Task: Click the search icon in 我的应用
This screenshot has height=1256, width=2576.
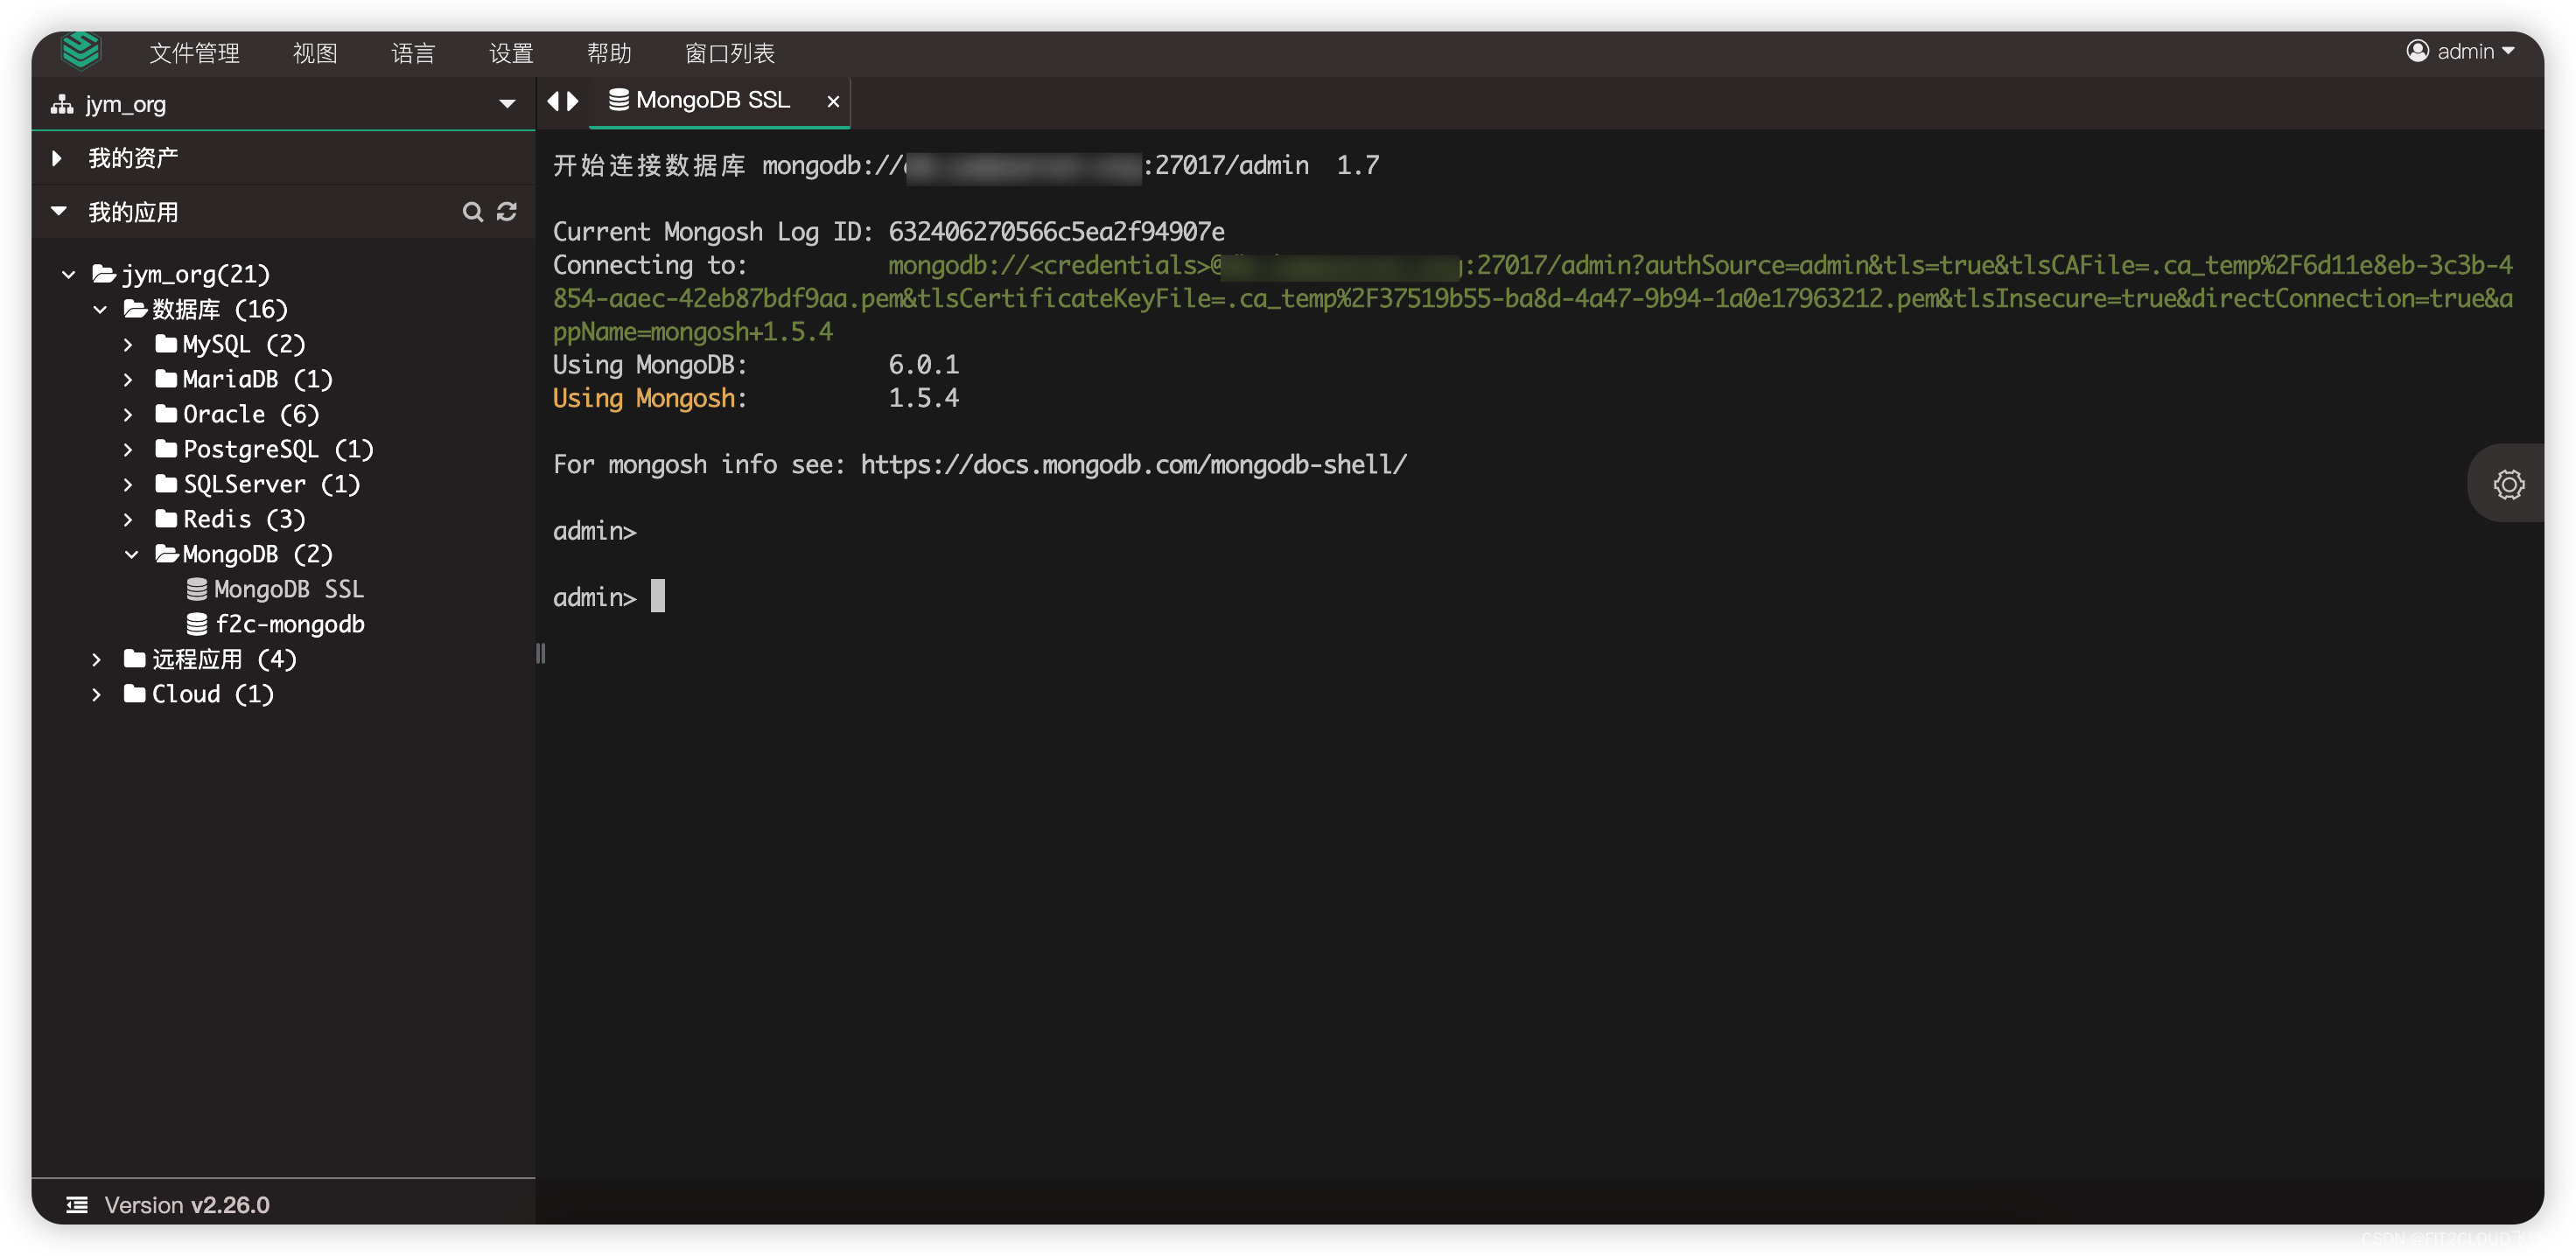Action: point(472,211)
